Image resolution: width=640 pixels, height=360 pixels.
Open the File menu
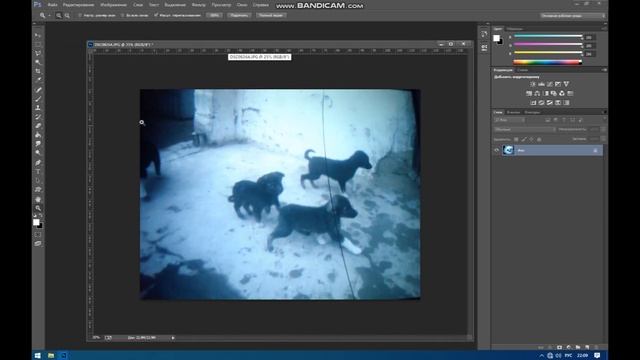pyautogui.click(x=52, y=5)
